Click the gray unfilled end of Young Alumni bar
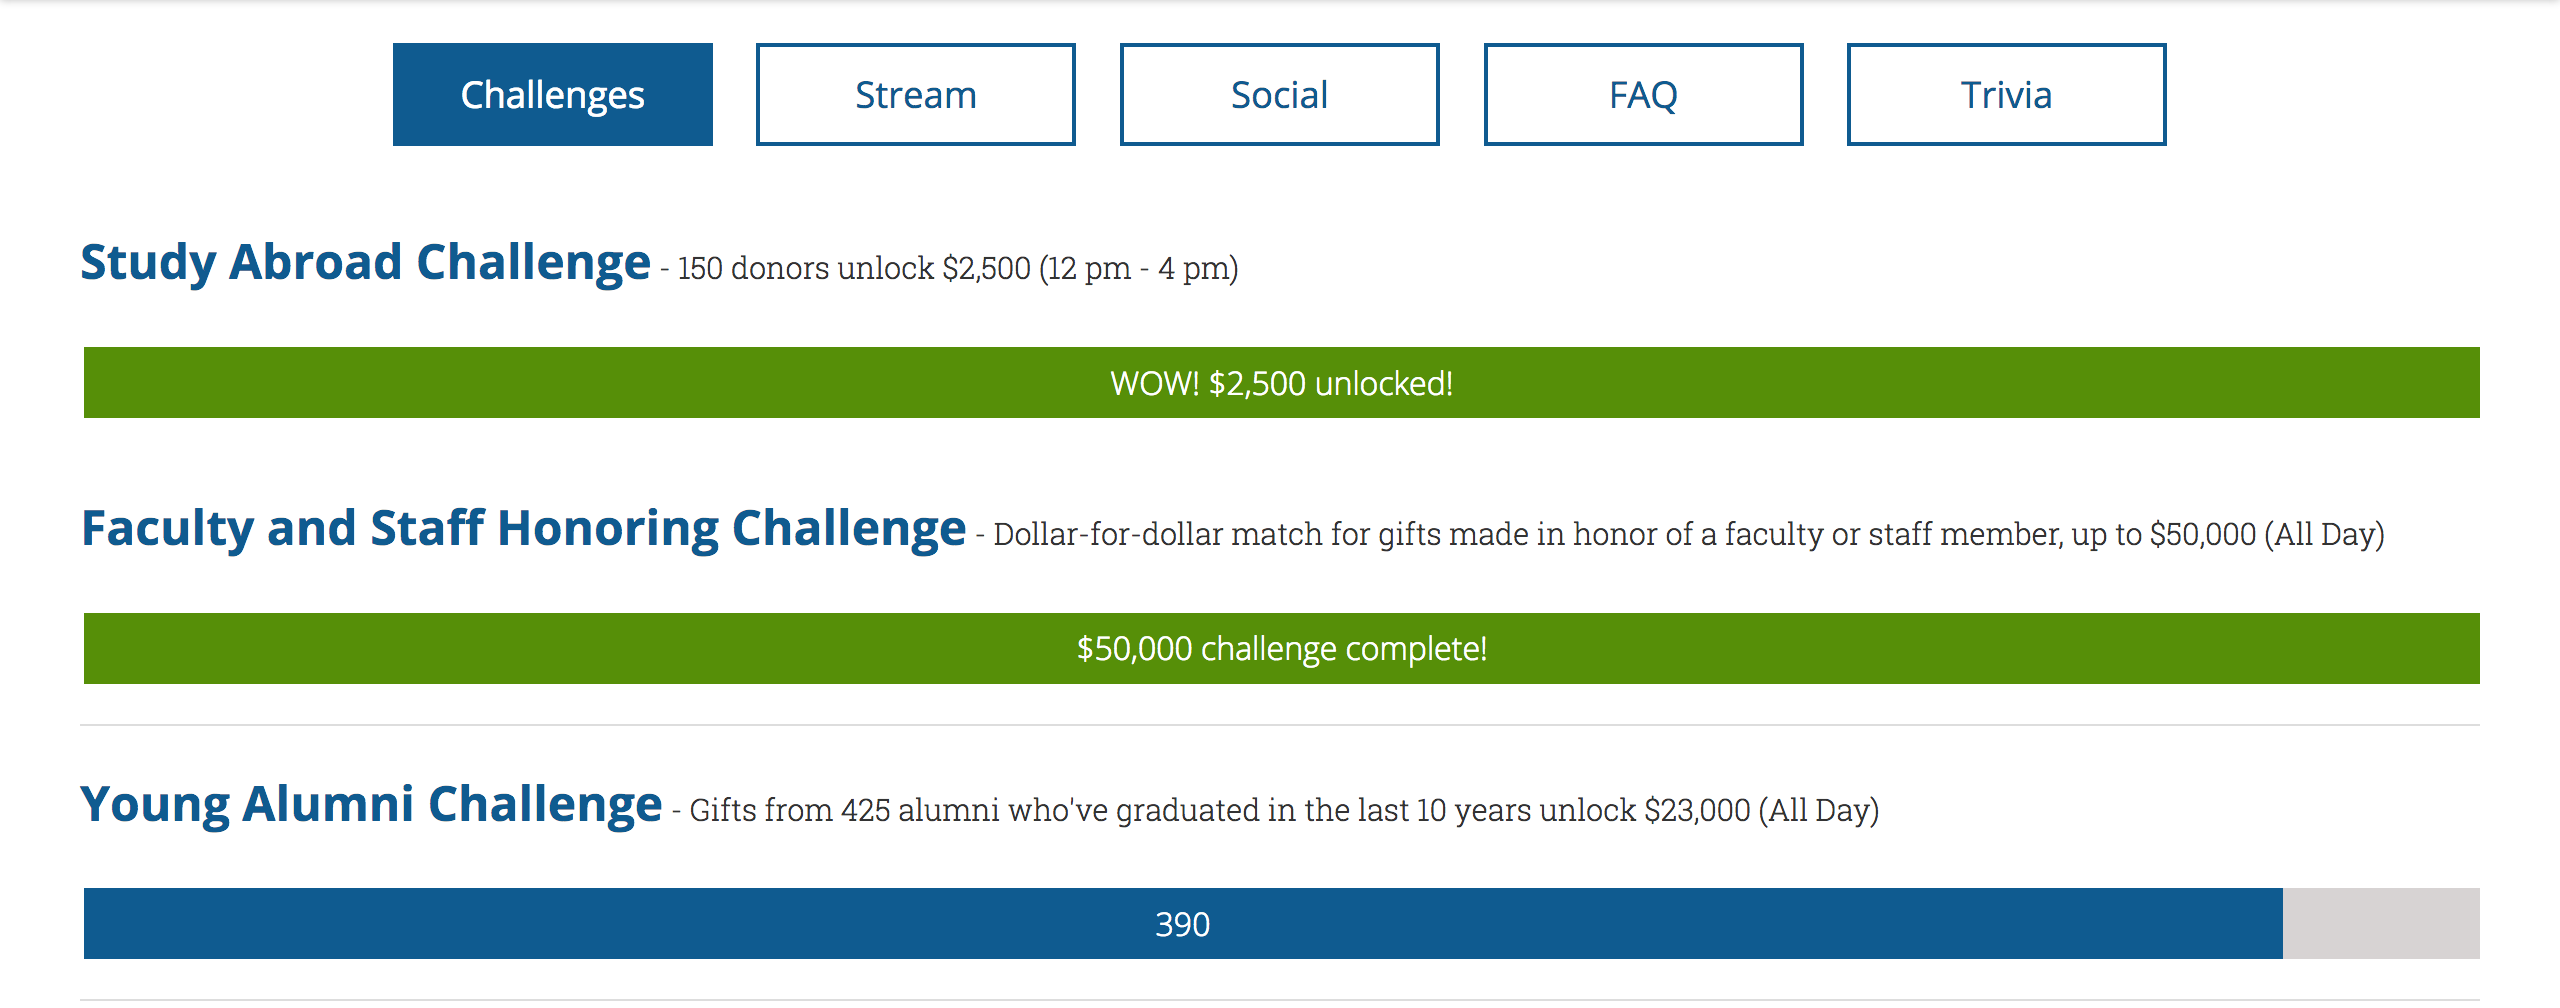 [2381, 924]
